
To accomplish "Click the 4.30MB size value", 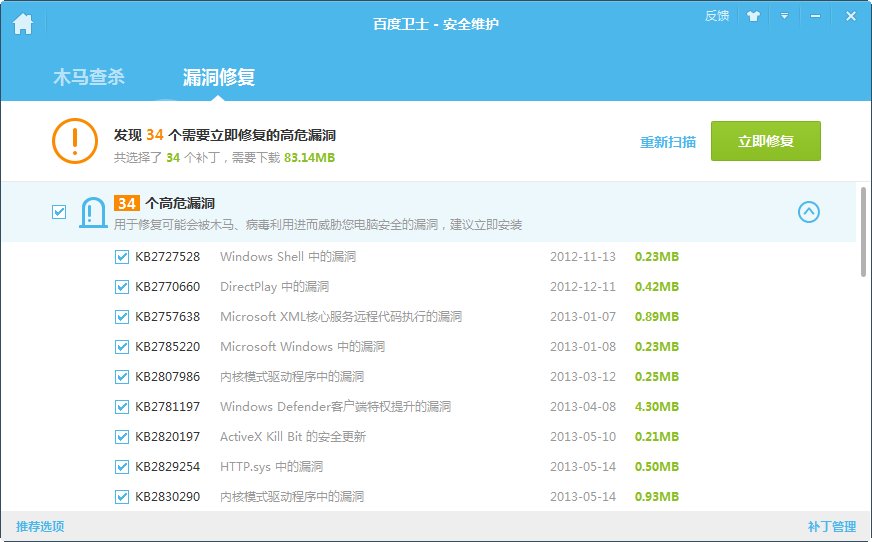I will pos(657,407).
